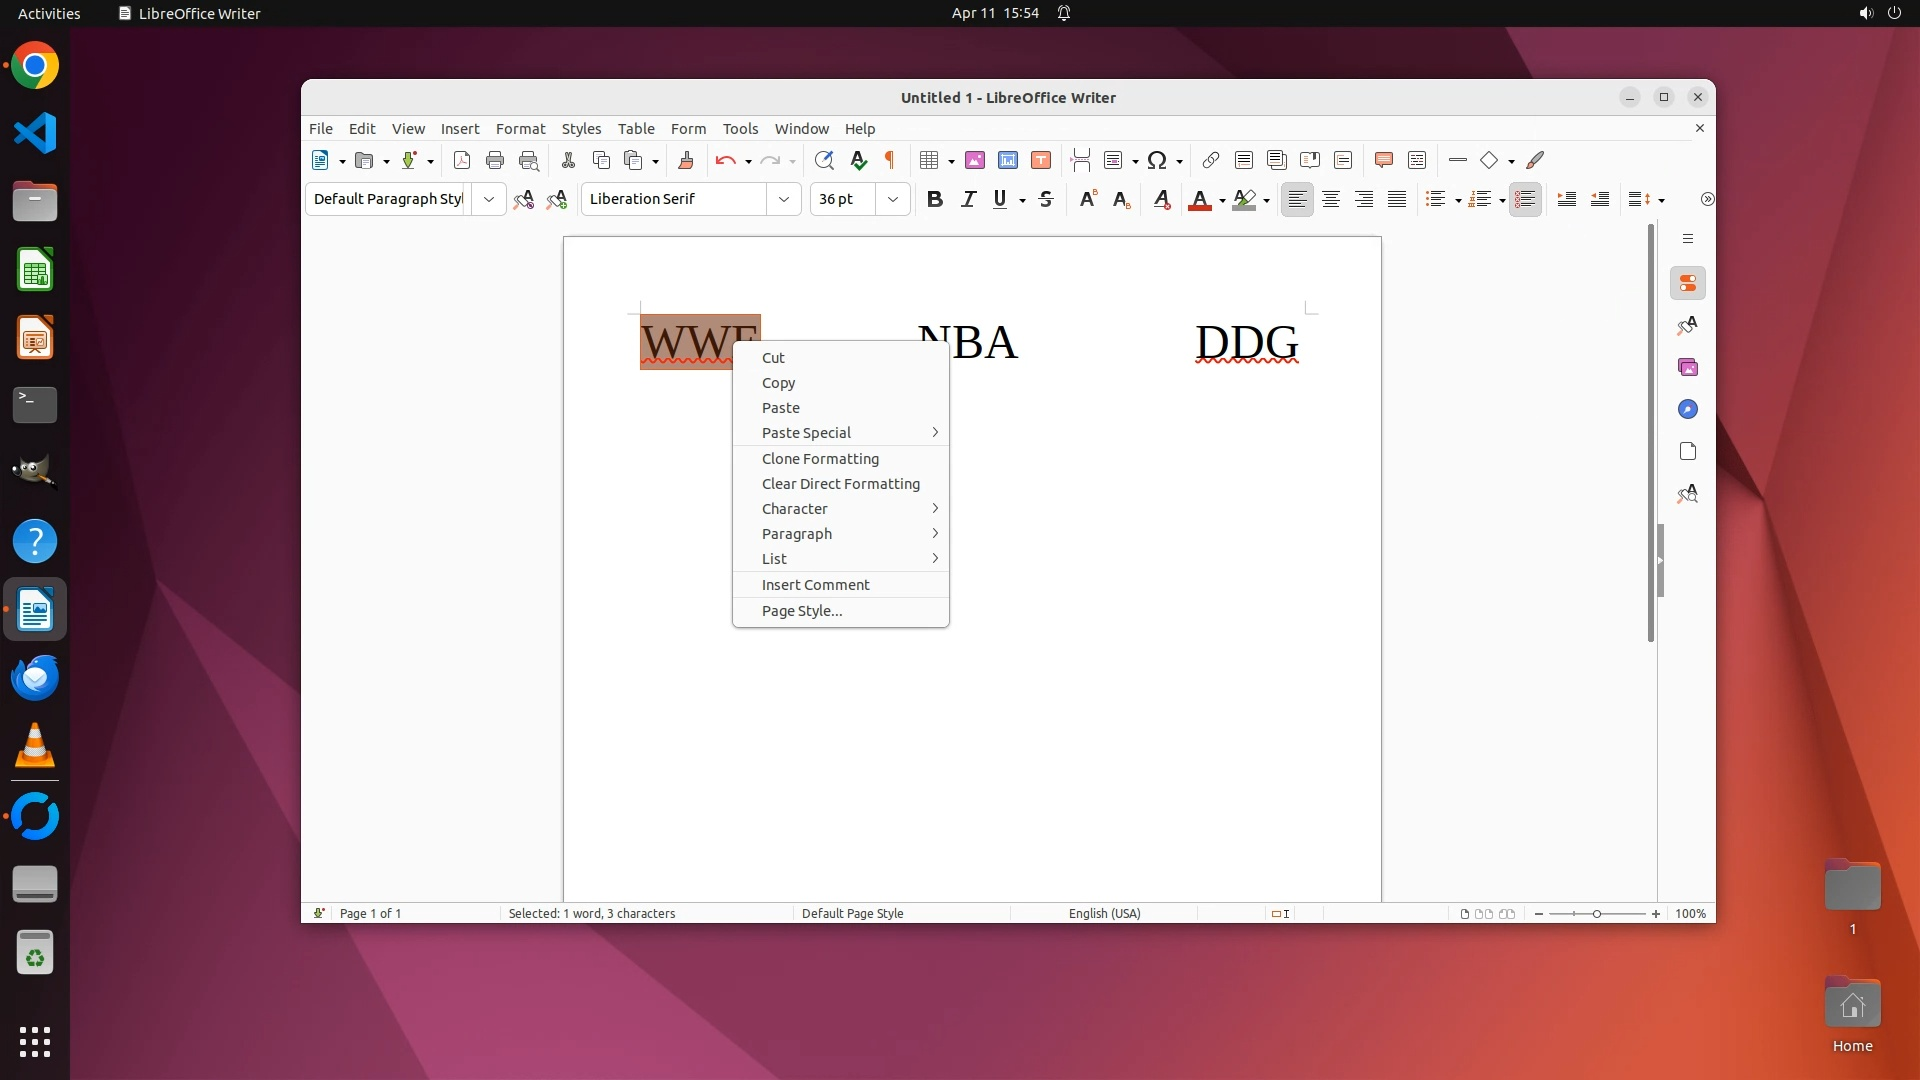Click the Clone Formatting paintbrush toolbar icon
Viewport: 1920px width, 1080px height.
[685, 160]
